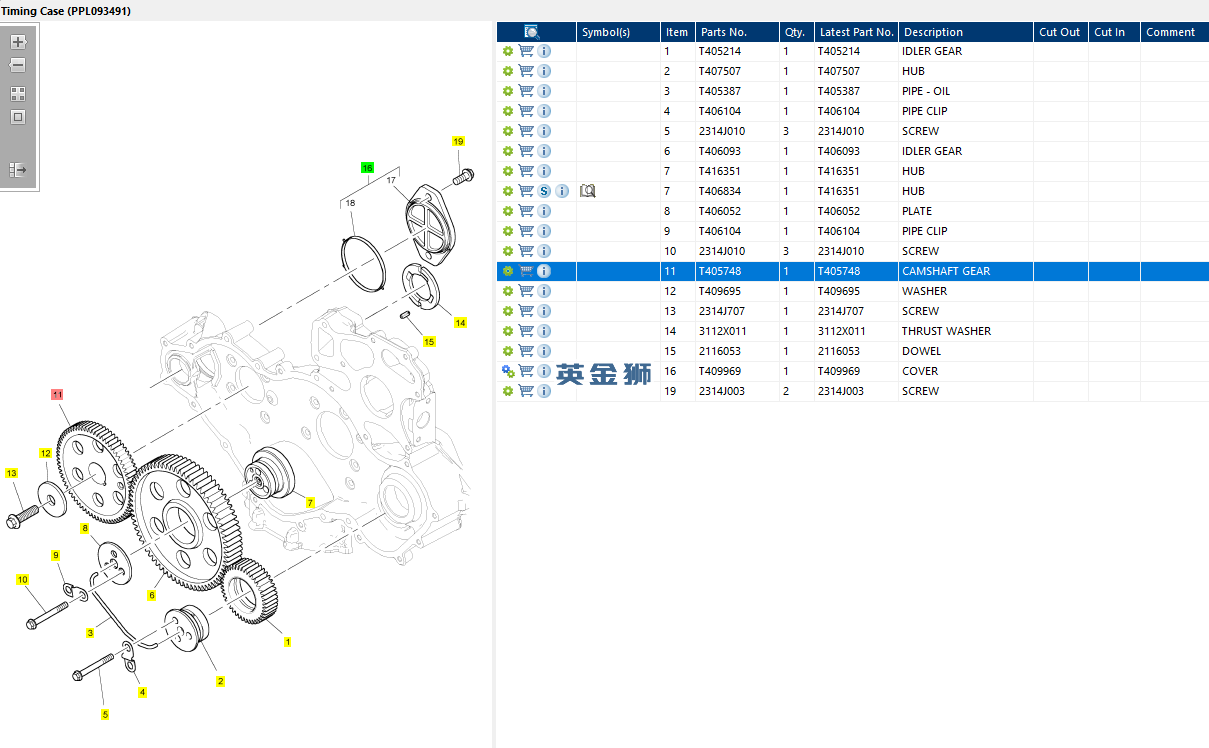Sort by Latest Part No. column header
Viewport: 1209px width, 748px height.
pyautogui.click(x=856, y=32)
